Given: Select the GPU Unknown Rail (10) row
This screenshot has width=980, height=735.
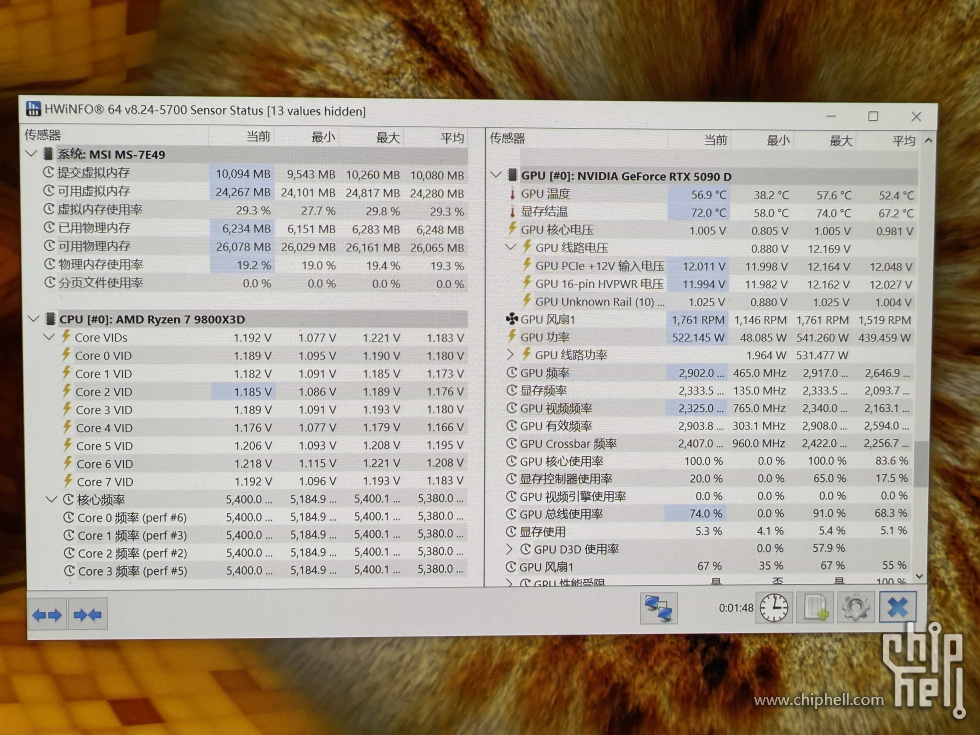Looking at the screenshot, I should tap(717, 302).
